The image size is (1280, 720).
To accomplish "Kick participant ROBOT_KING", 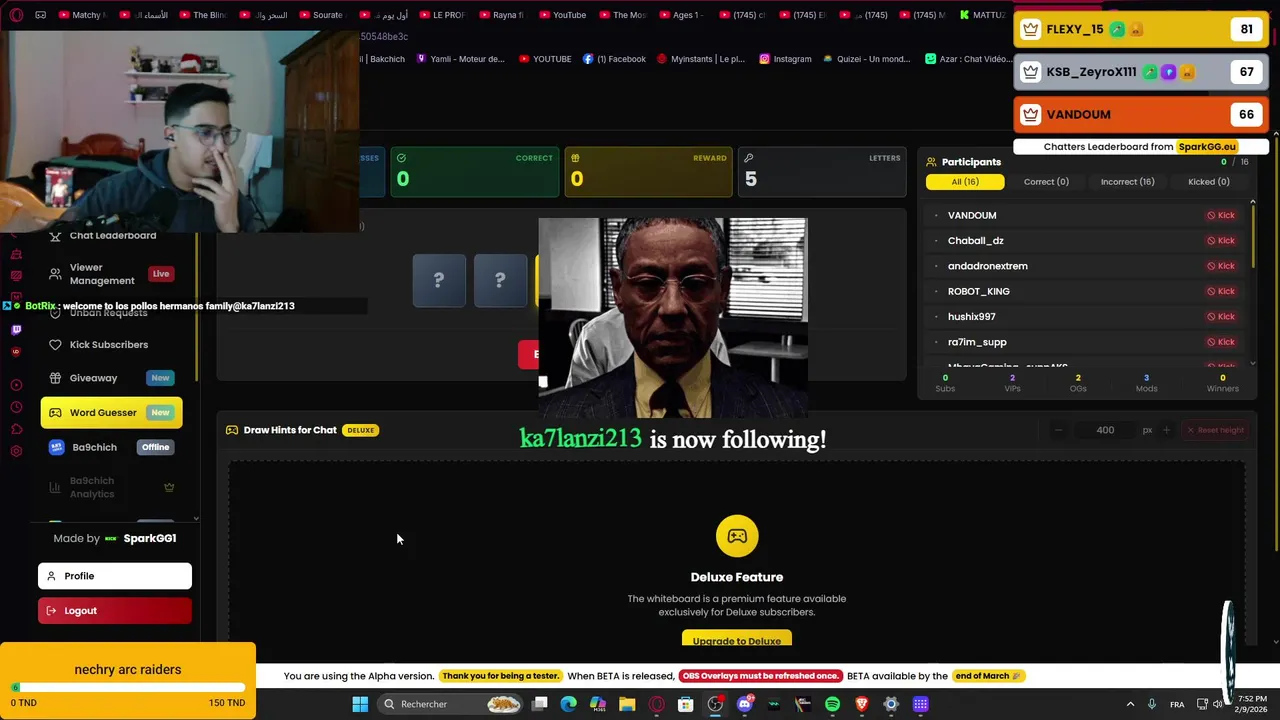I will (1220, 291).
